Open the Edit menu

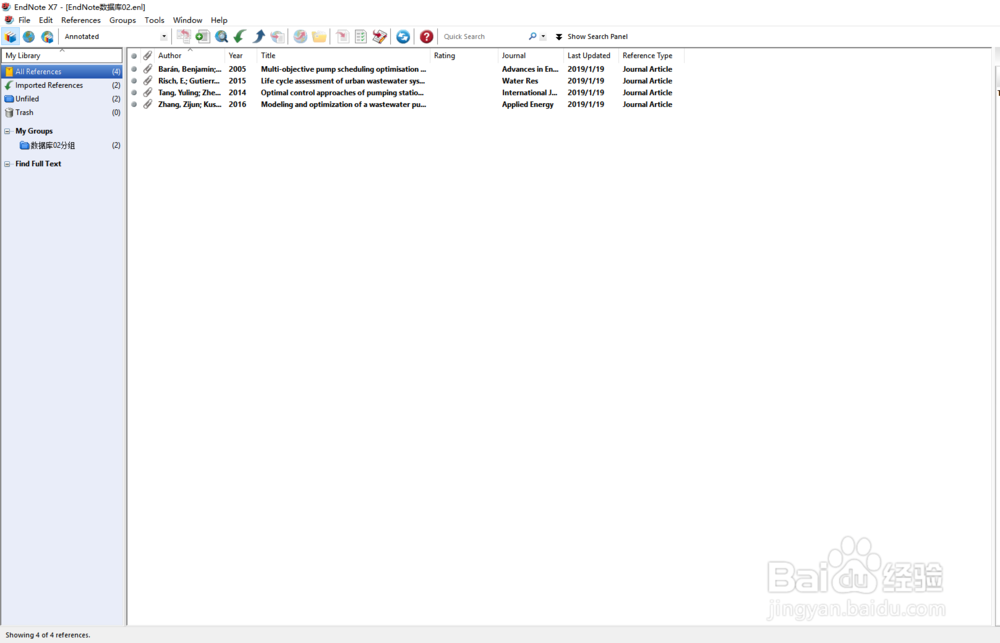(46, 20)
